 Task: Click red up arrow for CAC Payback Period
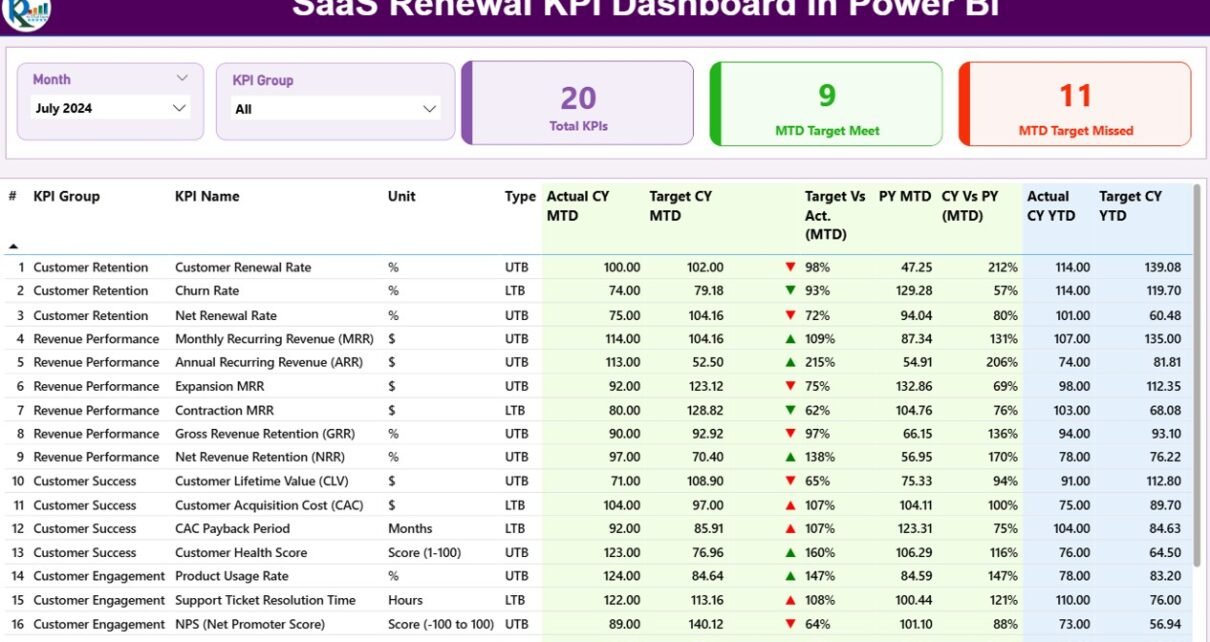point(790,529)
